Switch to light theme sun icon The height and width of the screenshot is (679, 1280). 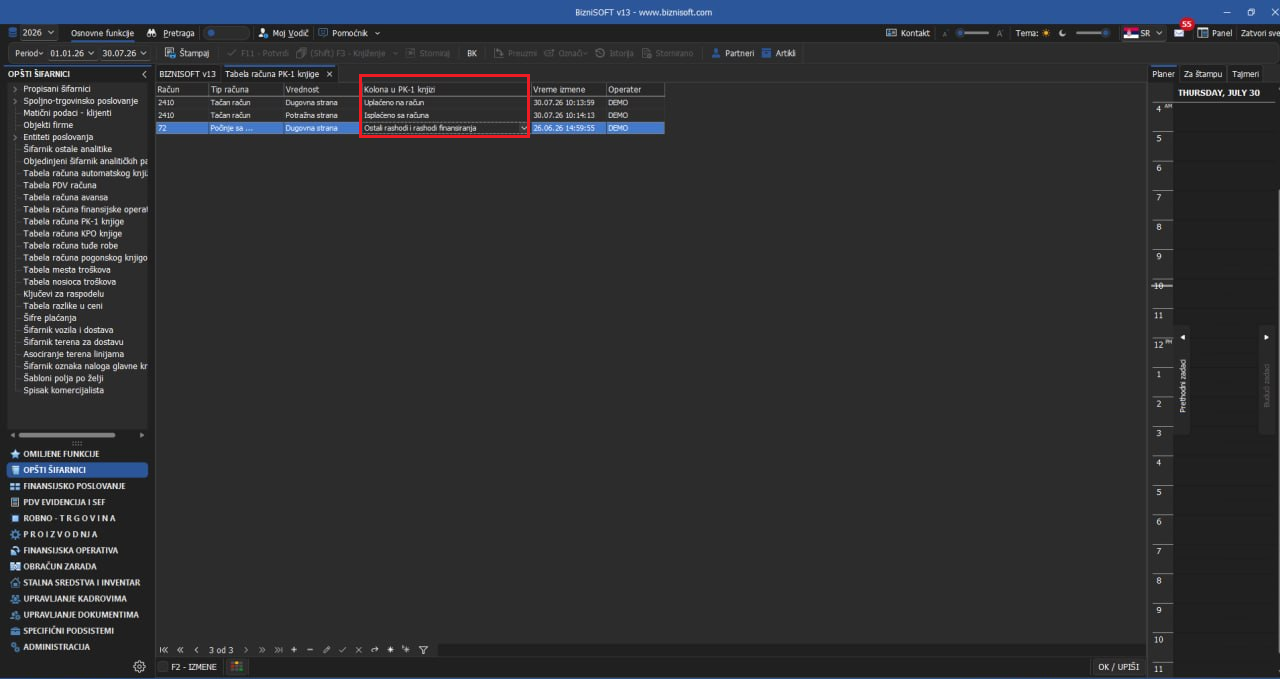[1047, 33]
